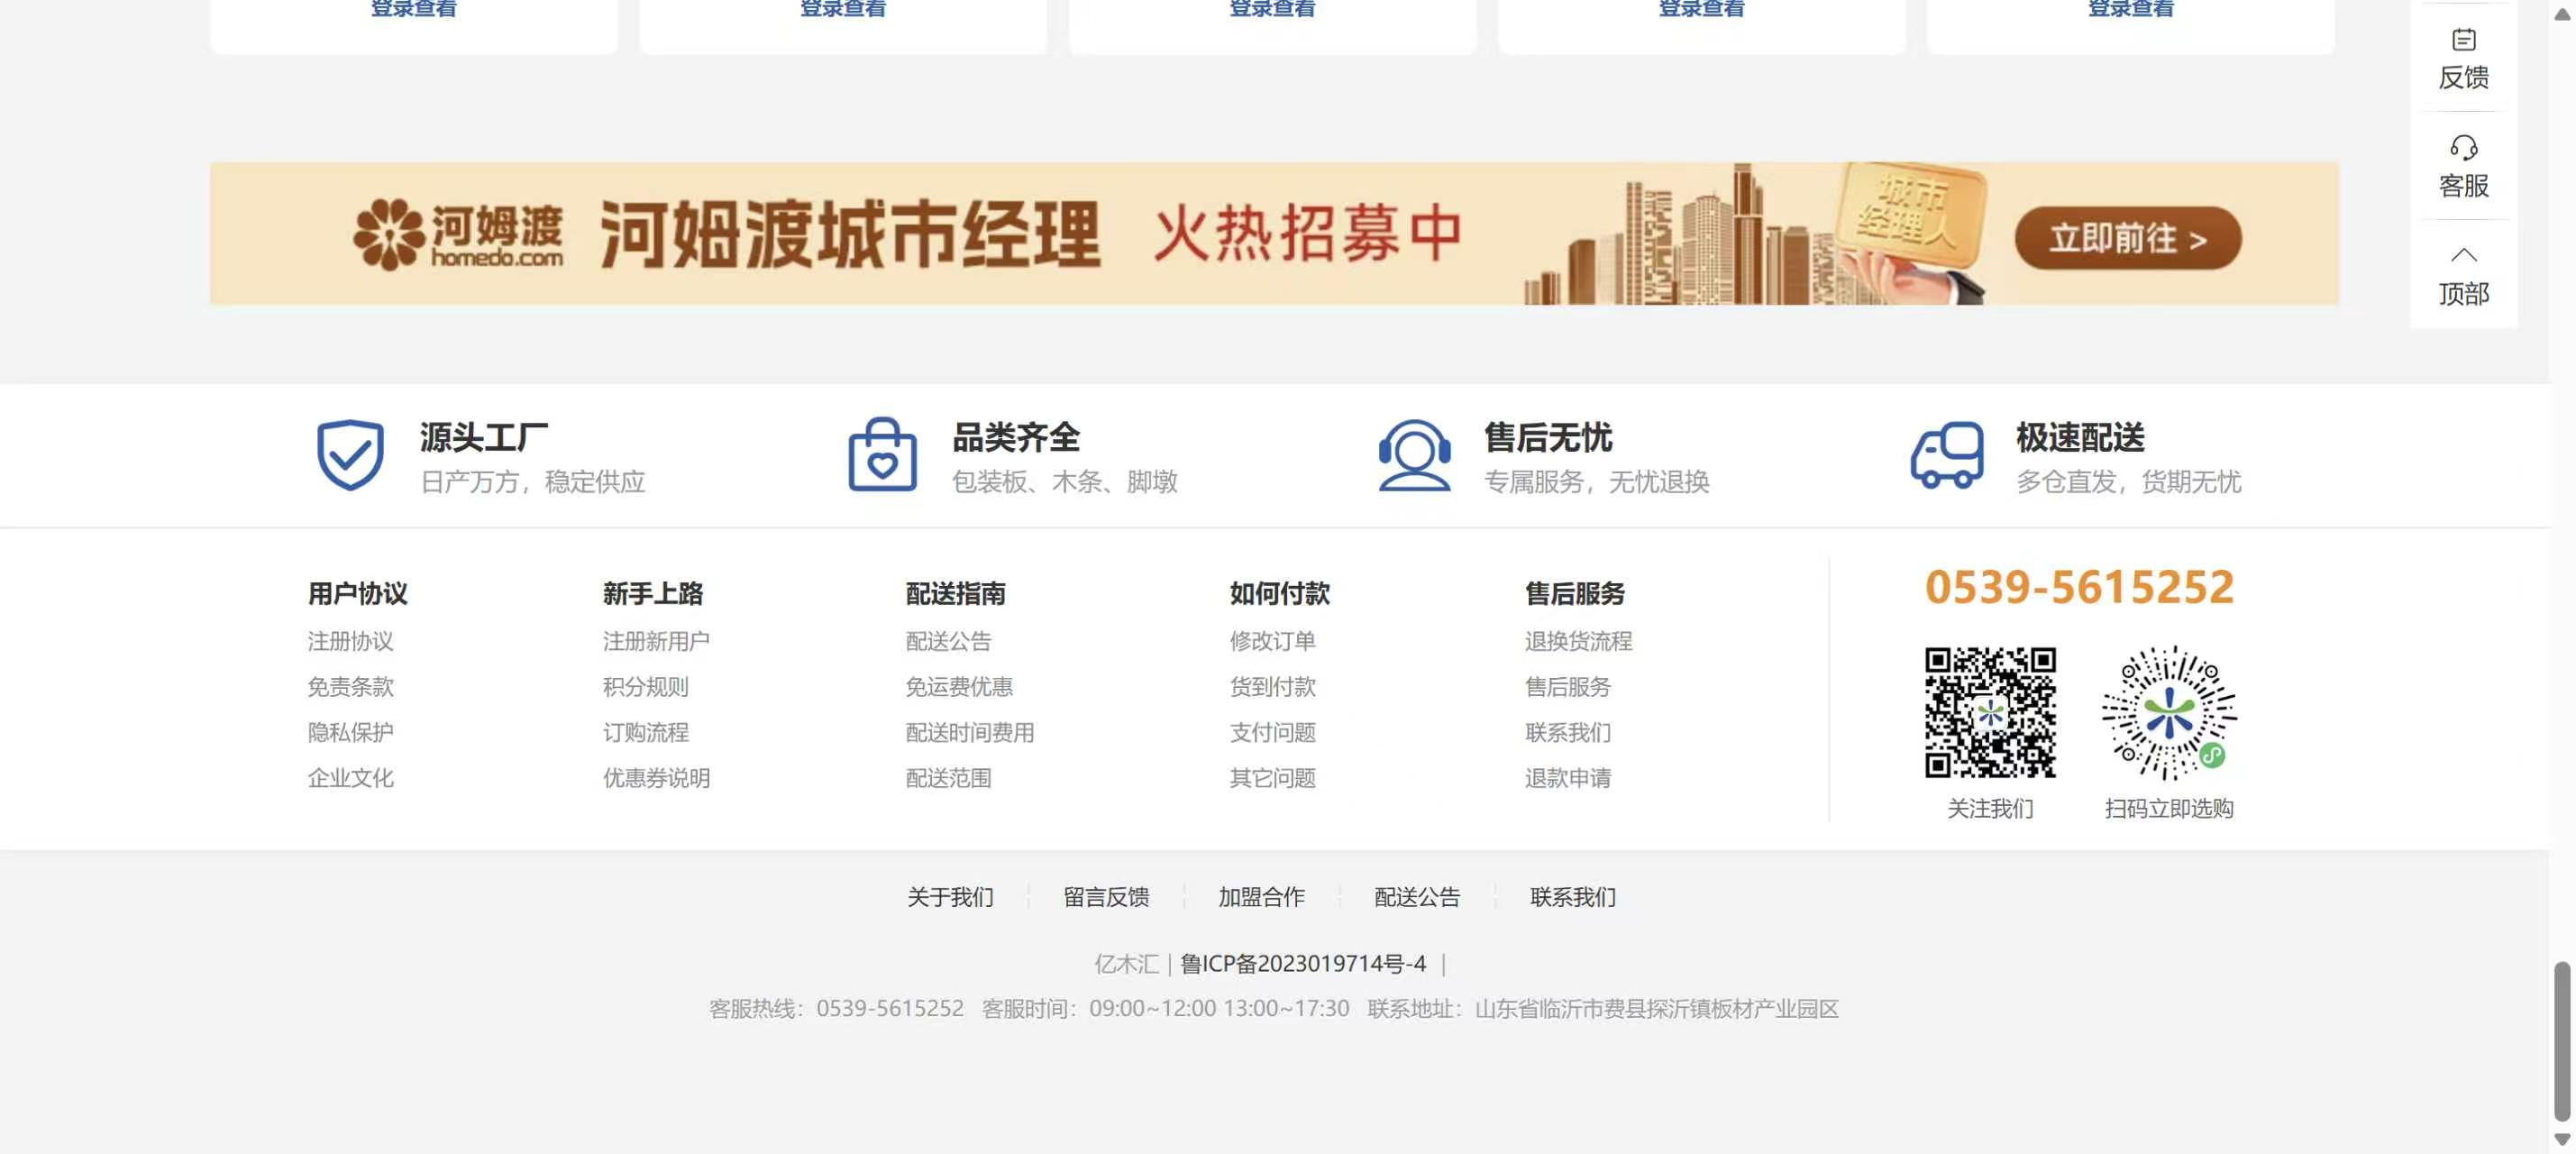The image size is (2576, 1154).
Task: Open the 隐私保护 link
Action: point(350,732)
